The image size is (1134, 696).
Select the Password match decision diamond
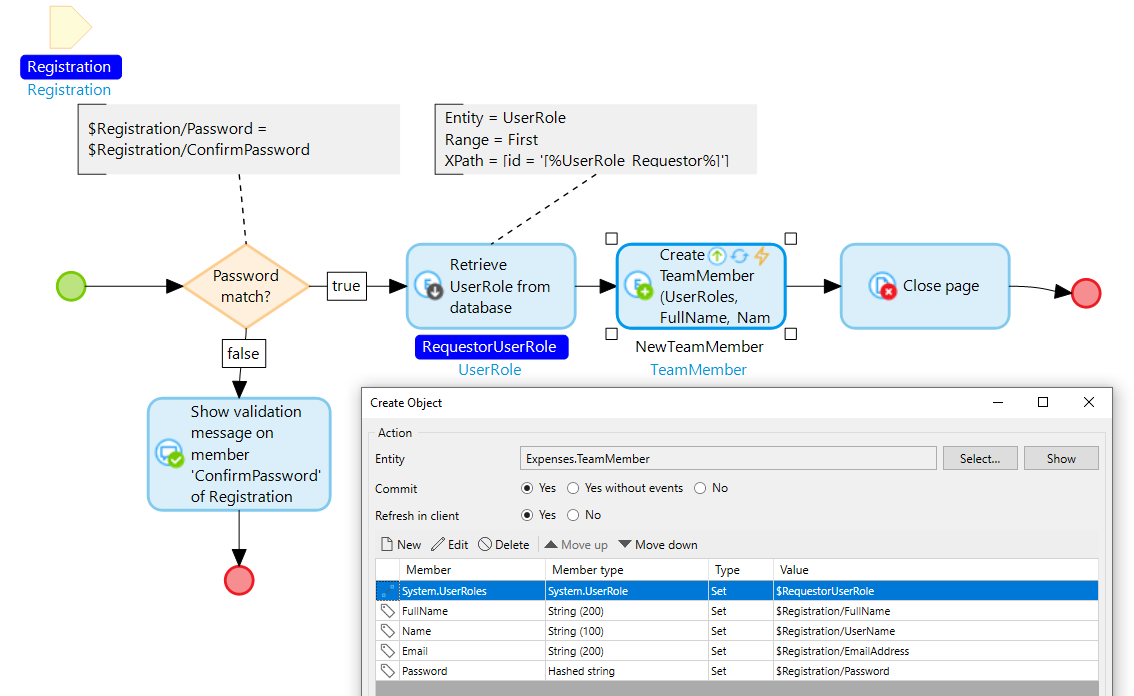click(246, 287)
